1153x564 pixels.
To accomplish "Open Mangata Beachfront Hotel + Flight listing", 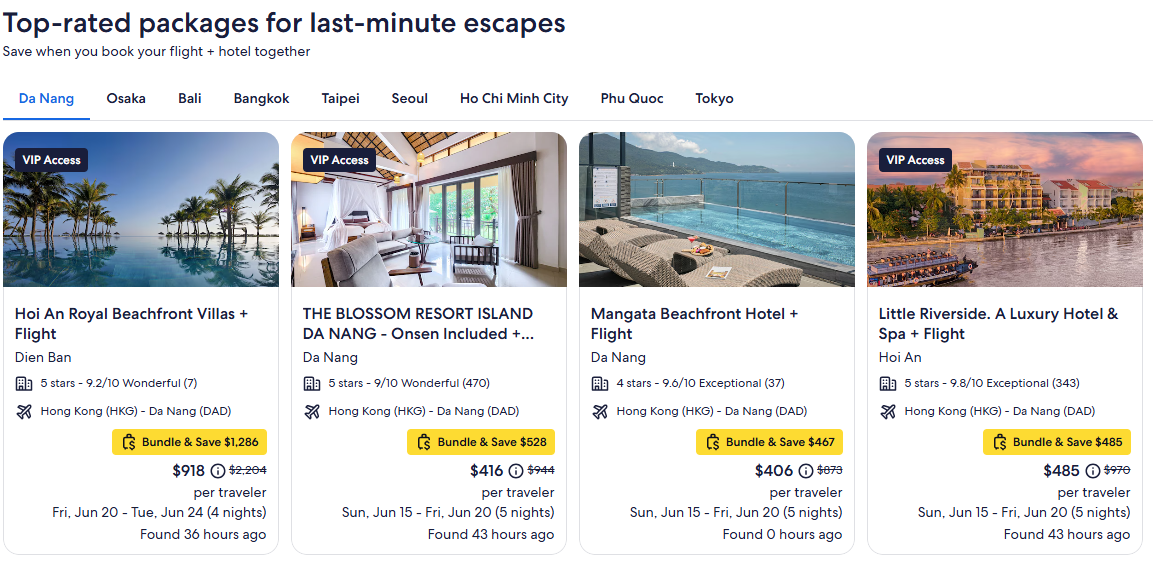I will click(694, 323).
